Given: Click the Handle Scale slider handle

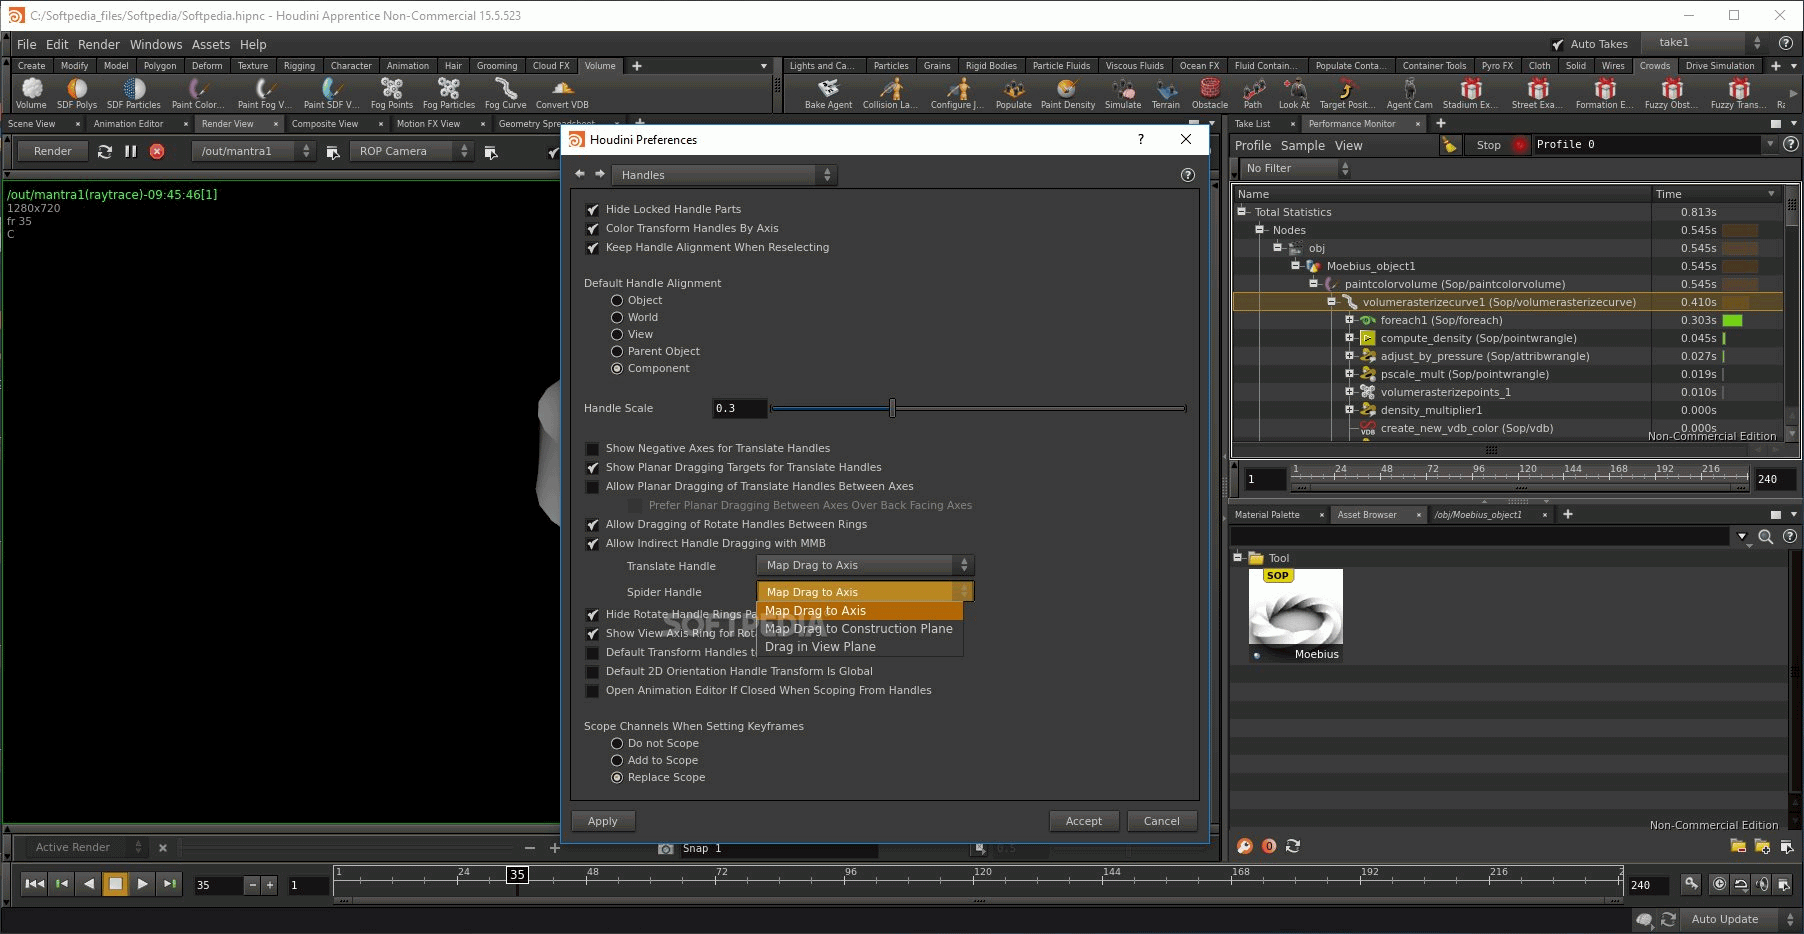Looking at the screenshot, I should click(x=892, y=408).
